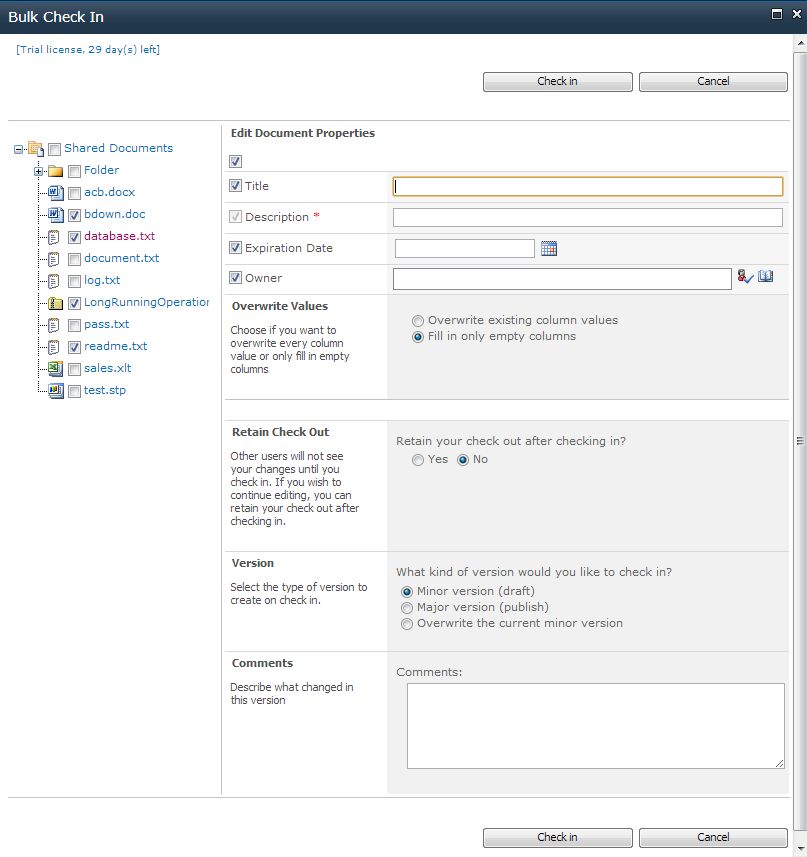Click the LongRunningOperation file icon
Viewport: 807px width, 857px height.
tap(56, 302)
